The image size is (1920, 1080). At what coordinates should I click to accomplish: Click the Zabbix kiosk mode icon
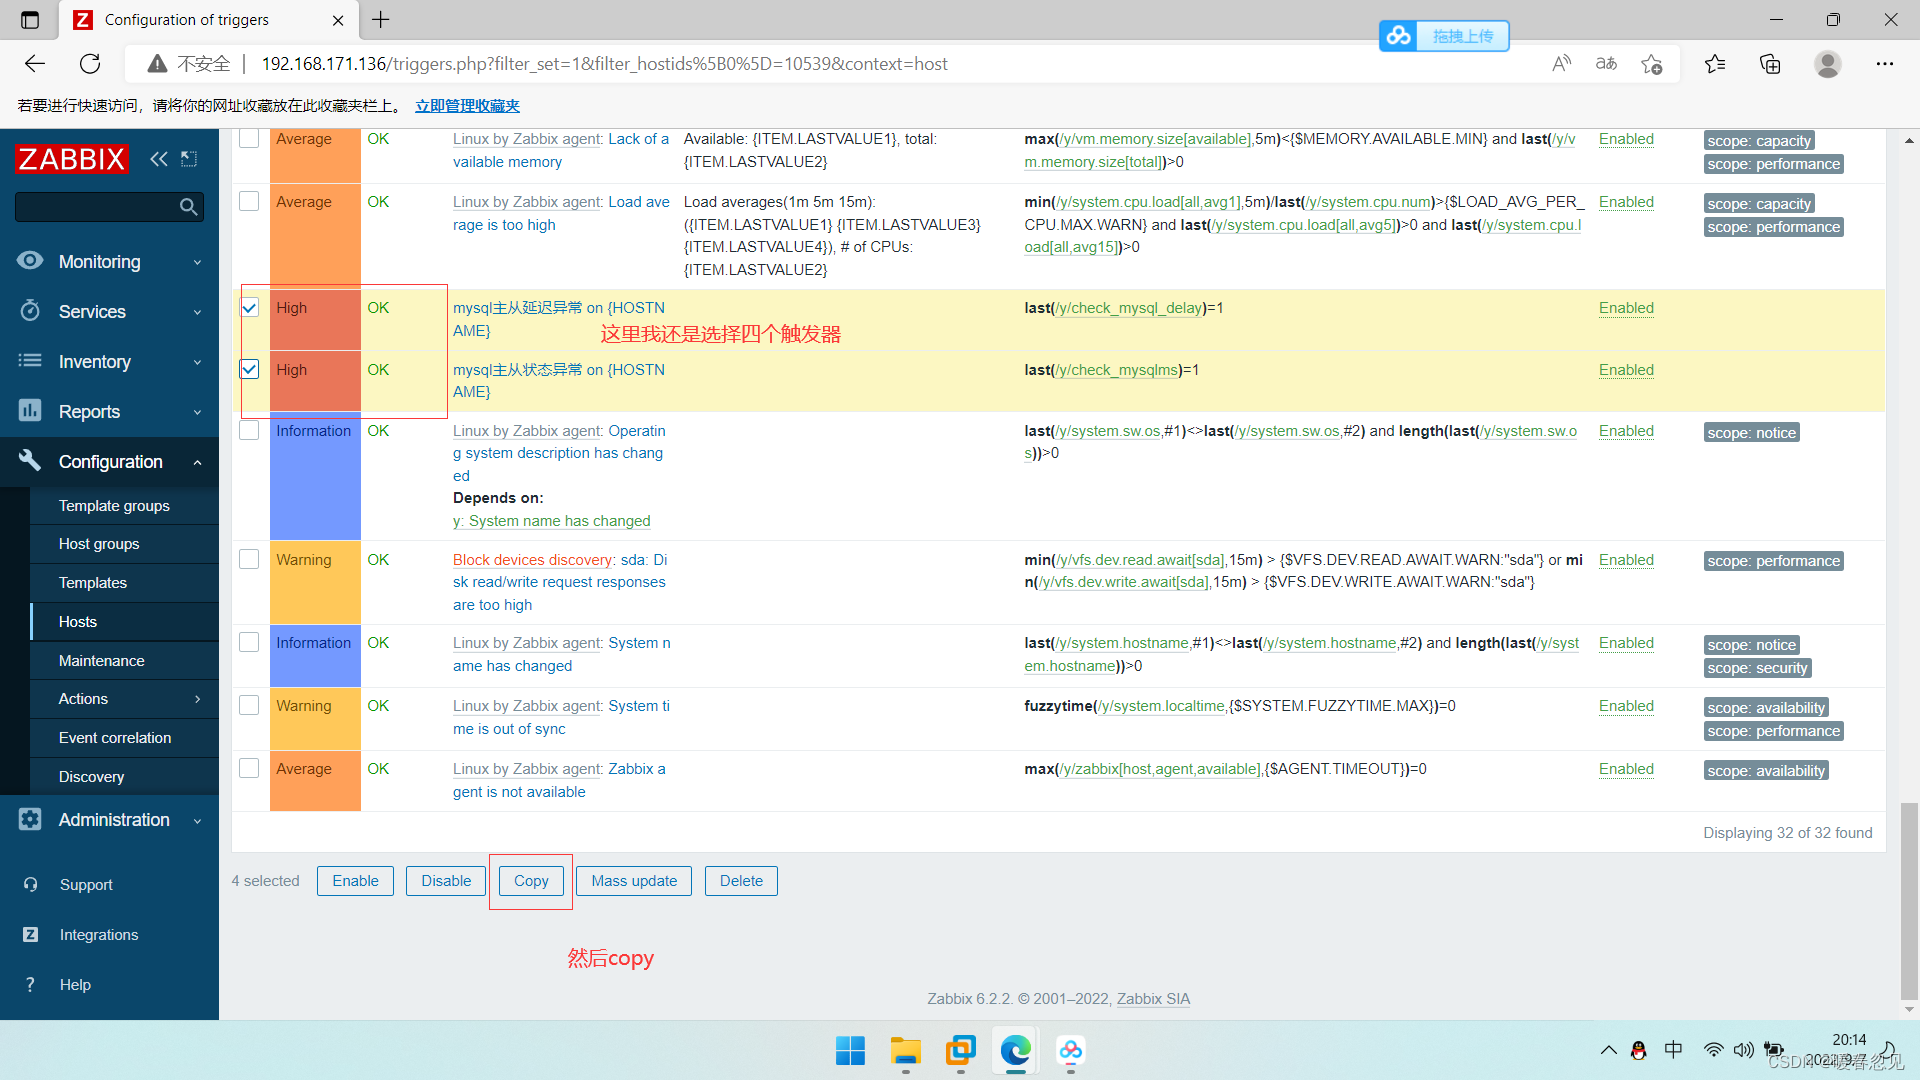point(189,158)
